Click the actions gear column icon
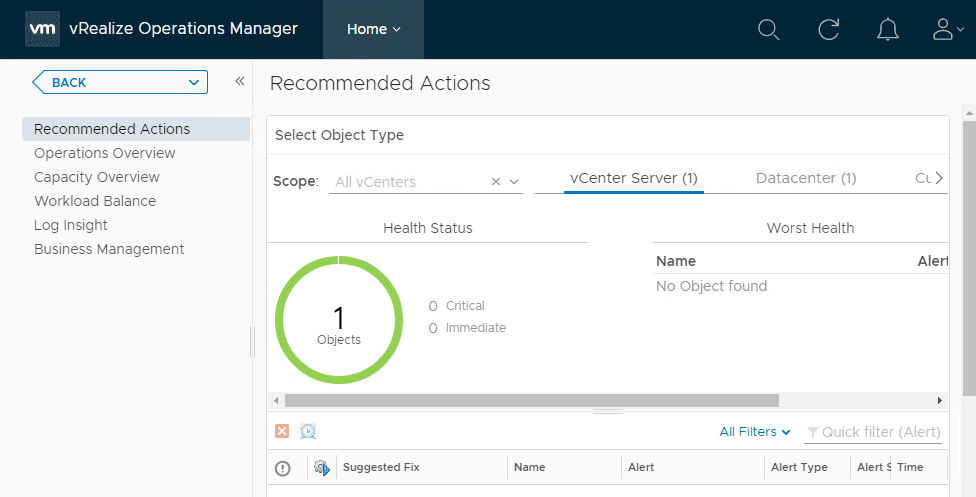This screenshot has height=497, width=976. click(x=321, y=467)
